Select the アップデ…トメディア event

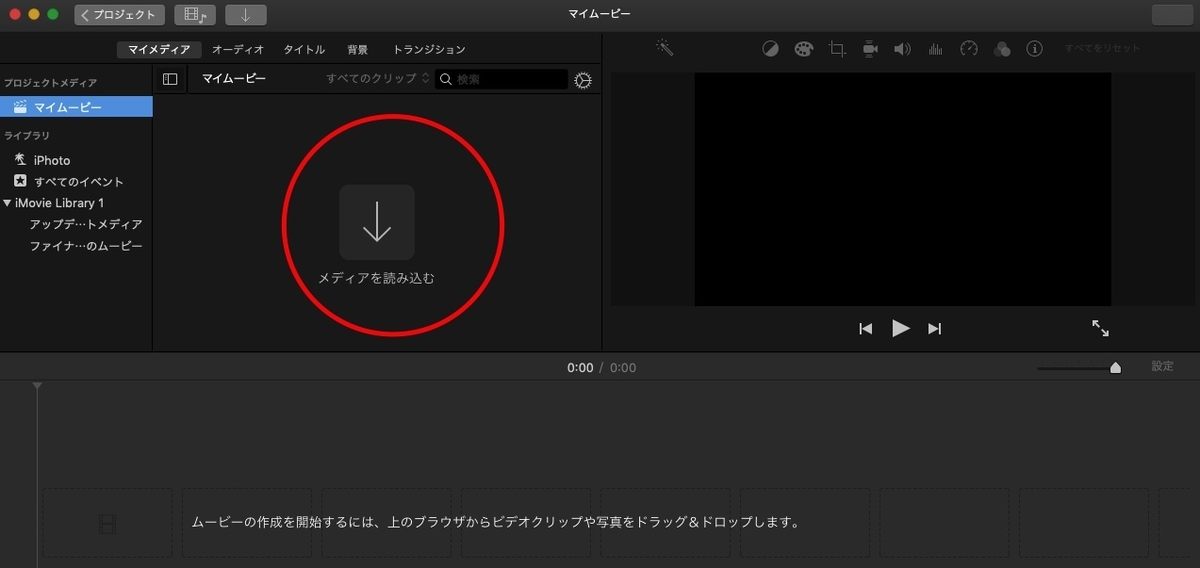point(86,224)
